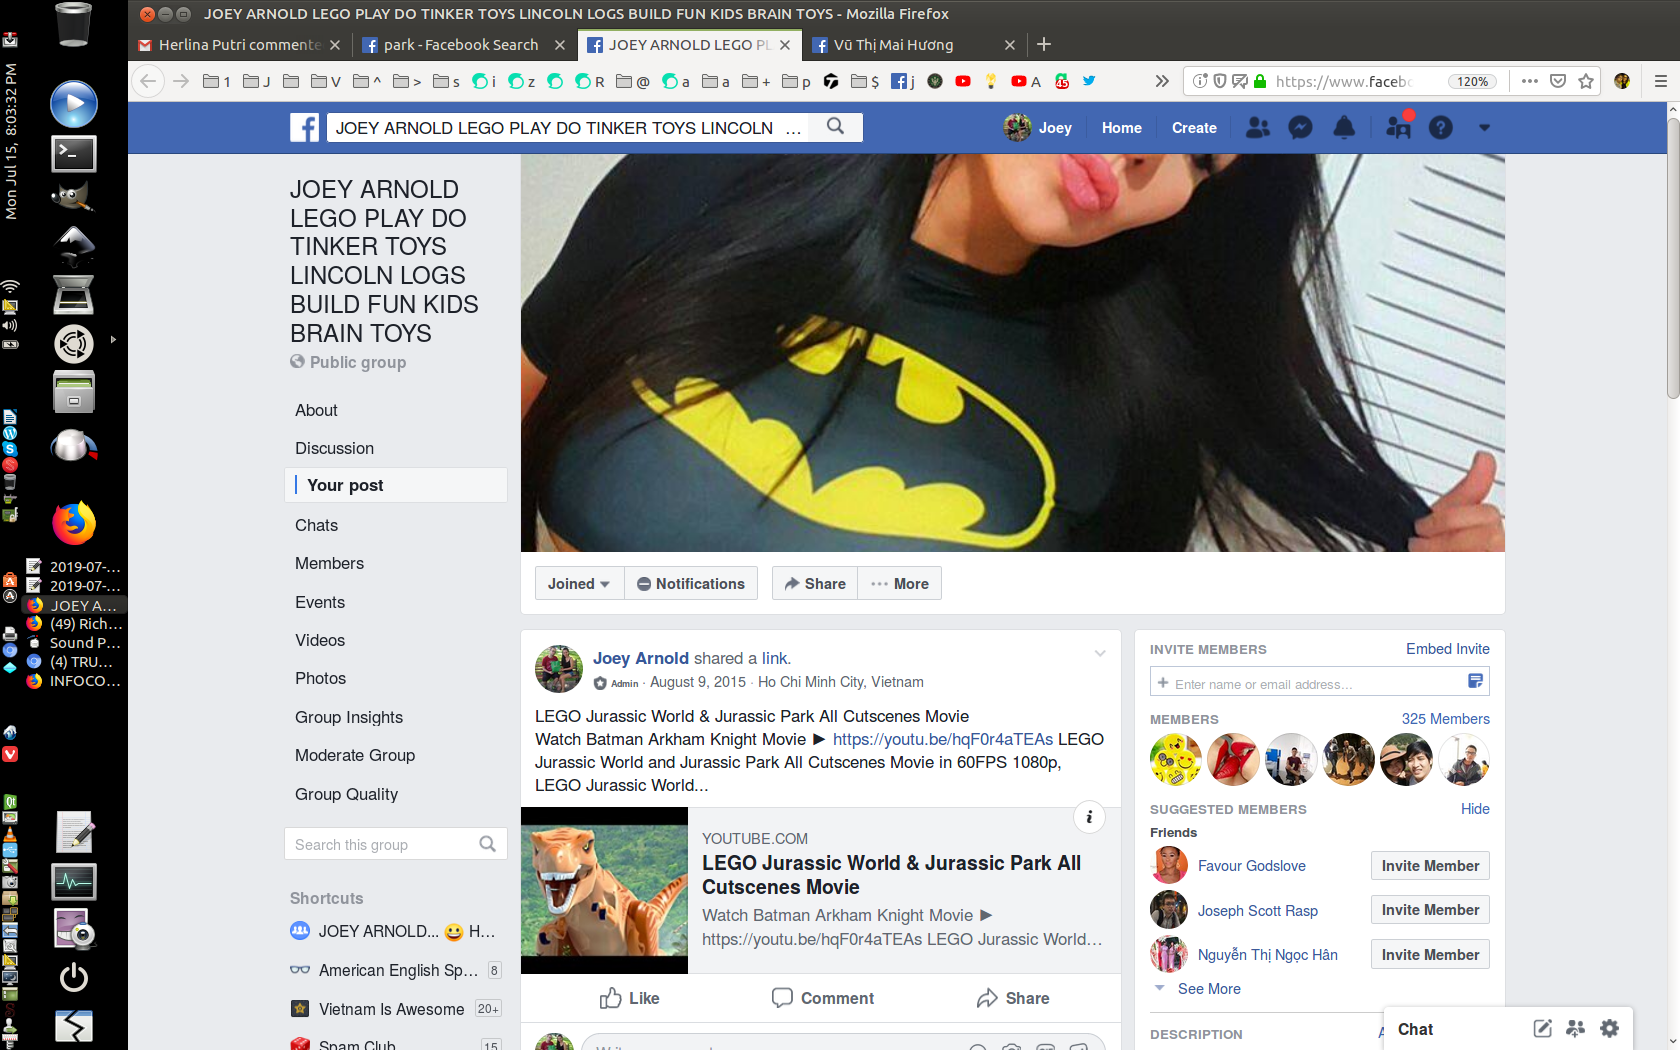The height and width of the screenshot is (1050, 1680).
Task: Click Invite Member next to Favour Godslove
Action: [x=1430, y=866]
